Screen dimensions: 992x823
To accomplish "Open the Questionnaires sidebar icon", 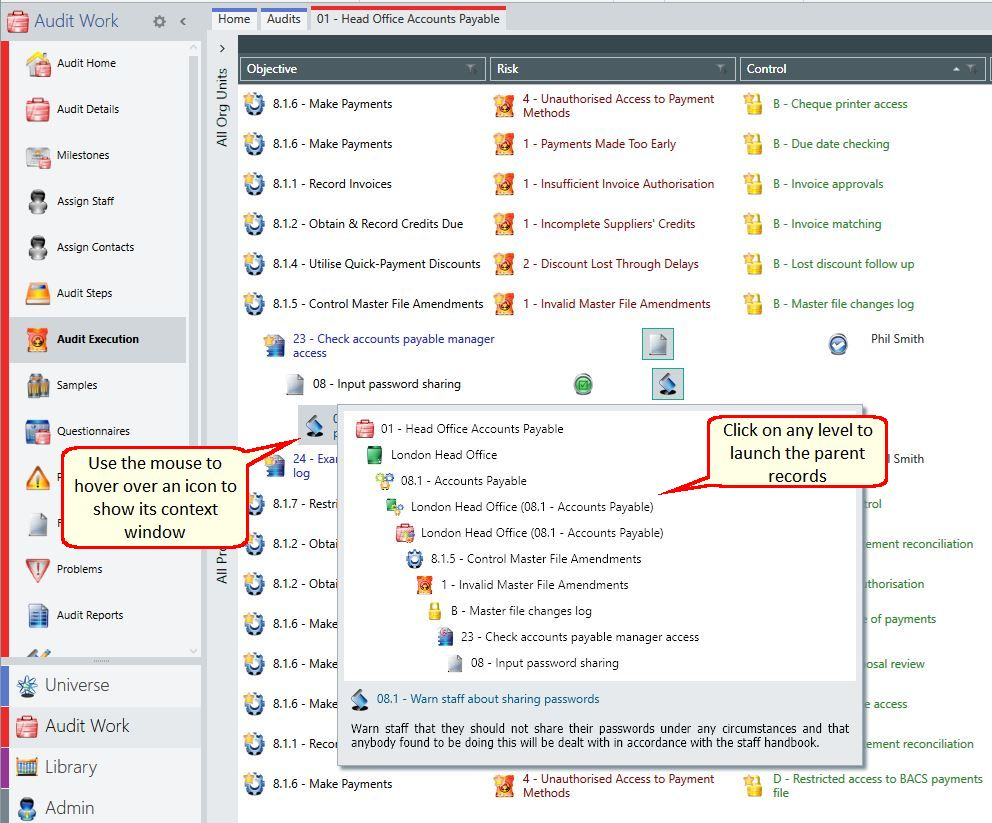I will [x=38, y=431].
